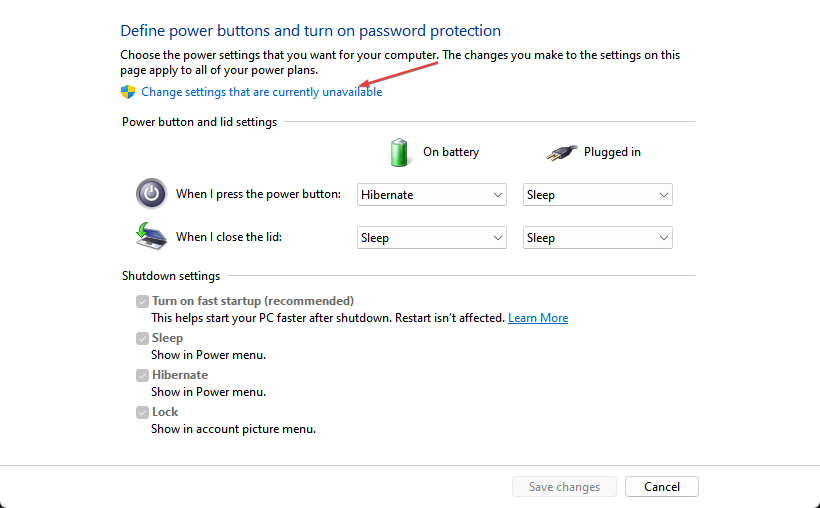Click the Save changes button
This screenshot has width=820, height=508.
pos(564,487)
